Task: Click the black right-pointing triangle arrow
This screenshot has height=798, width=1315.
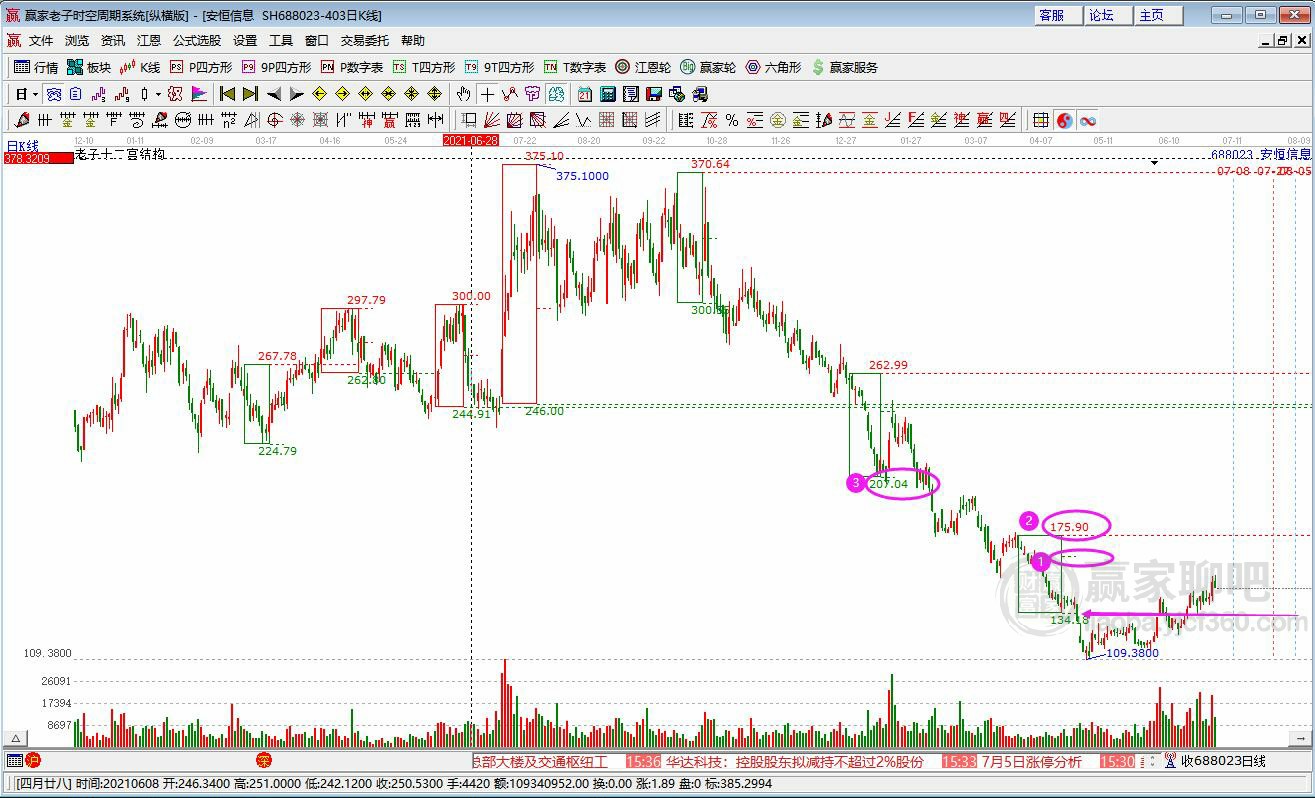Action: click(x=296, y=94)
